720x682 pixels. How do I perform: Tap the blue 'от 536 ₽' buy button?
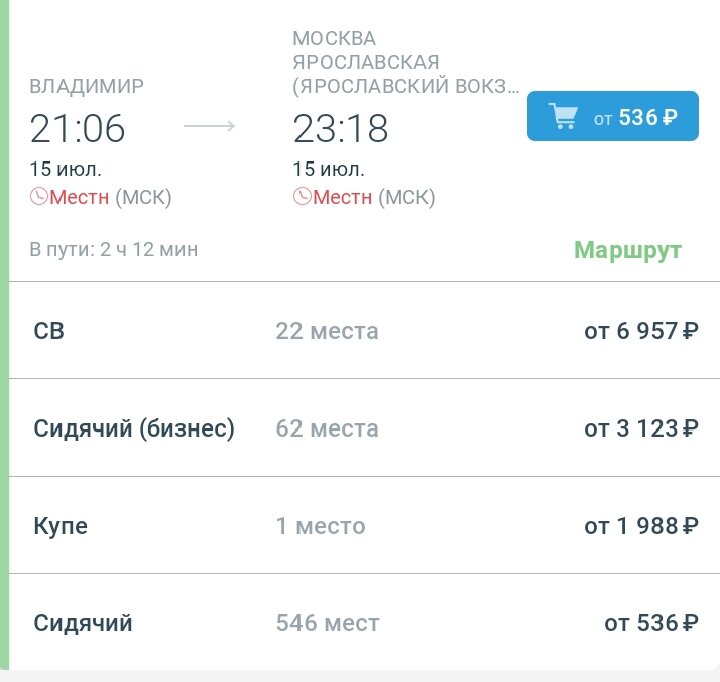point(613,116)
